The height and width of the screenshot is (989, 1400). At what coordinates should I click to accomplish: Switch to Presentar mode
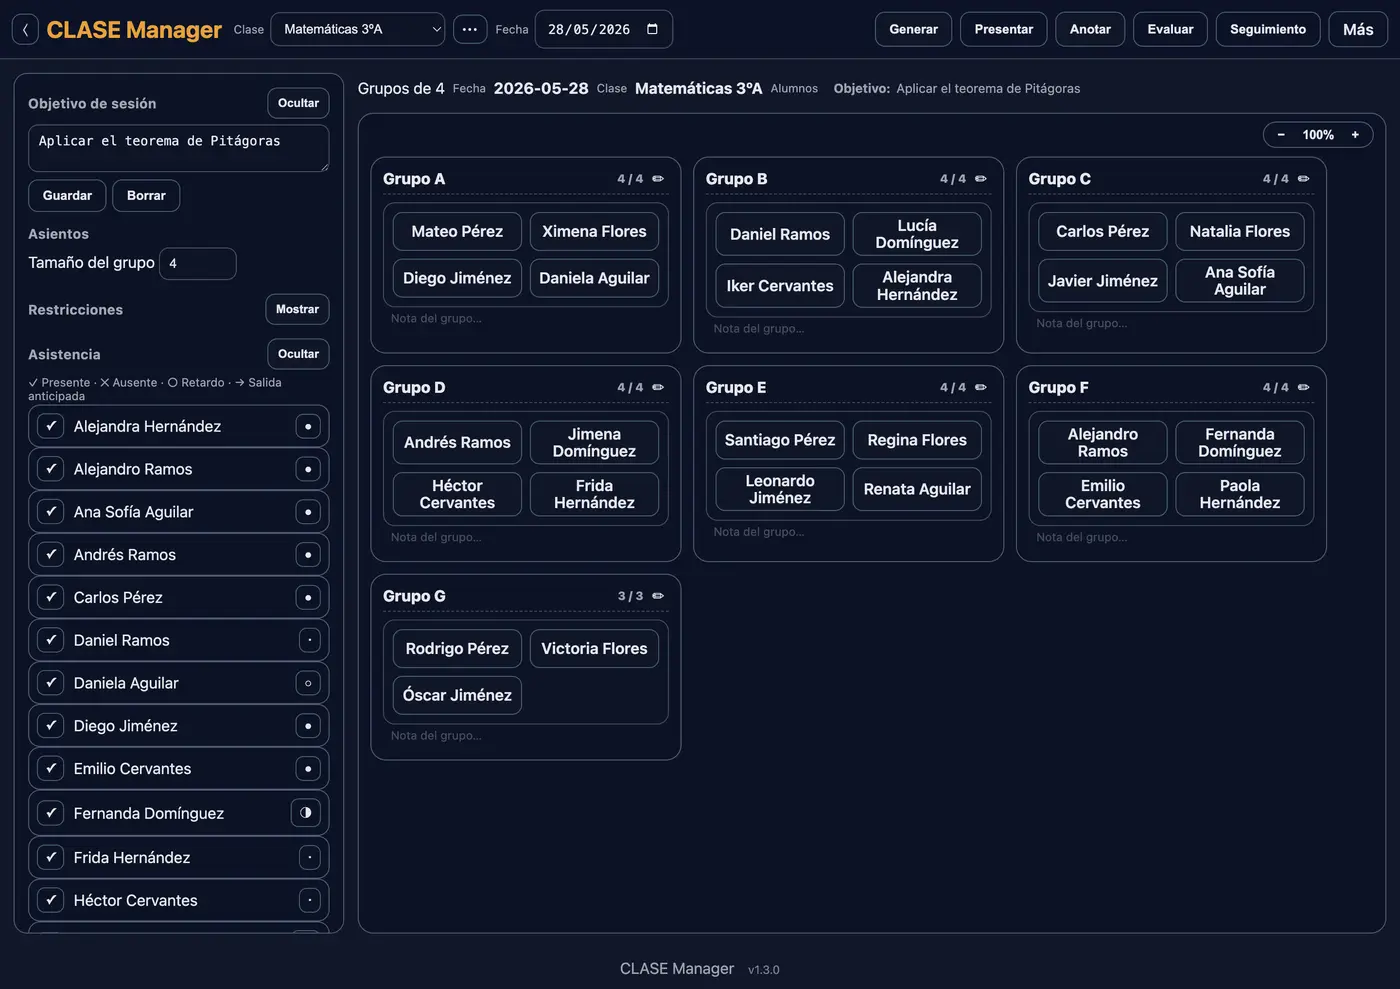[1004, 29]
